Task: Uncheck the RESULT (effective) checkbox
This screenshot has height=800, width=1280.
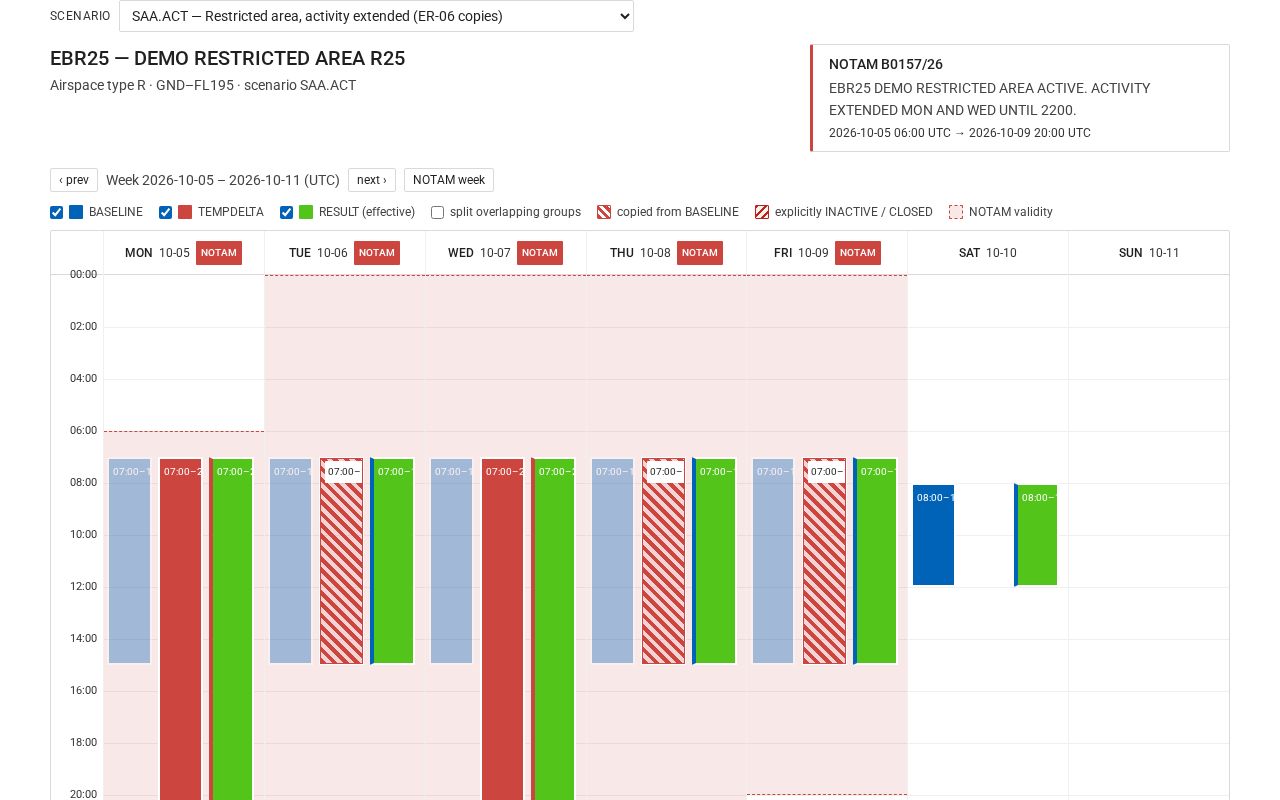Action: pos(287,212)
